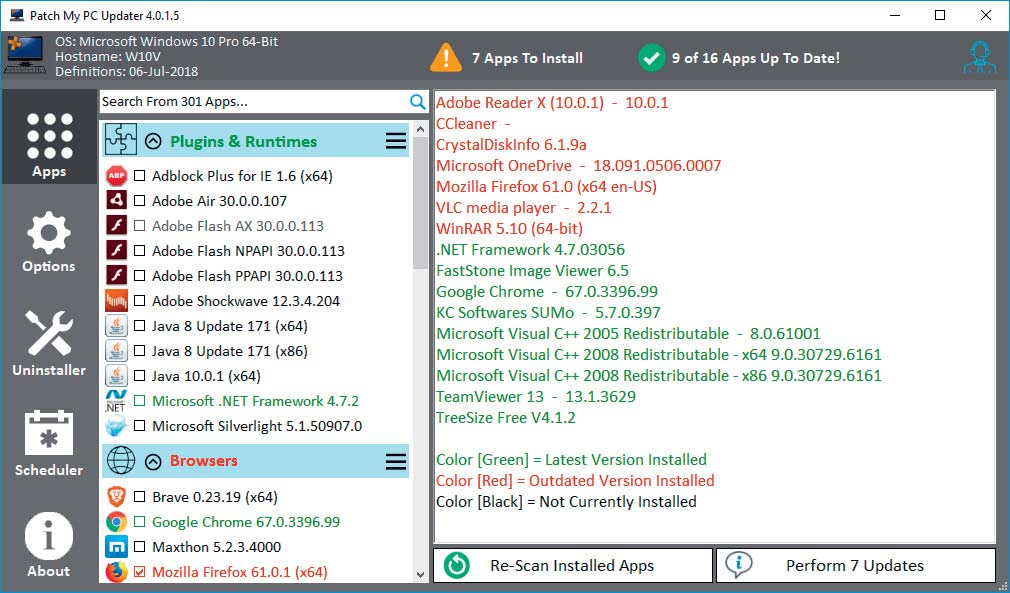This screenshot has height=593, width=1010.
Task: Open Plugins & Runtimes hamburger menu
Action: (x=395, y=141)
